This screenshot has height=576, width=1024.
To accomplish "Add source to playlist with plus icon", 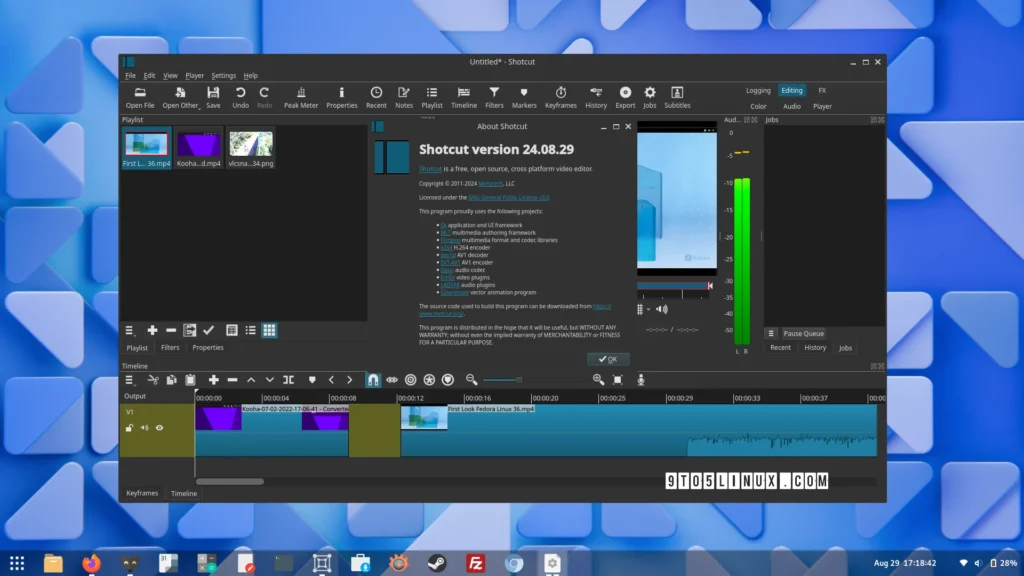I will click(x=152, y=330).
